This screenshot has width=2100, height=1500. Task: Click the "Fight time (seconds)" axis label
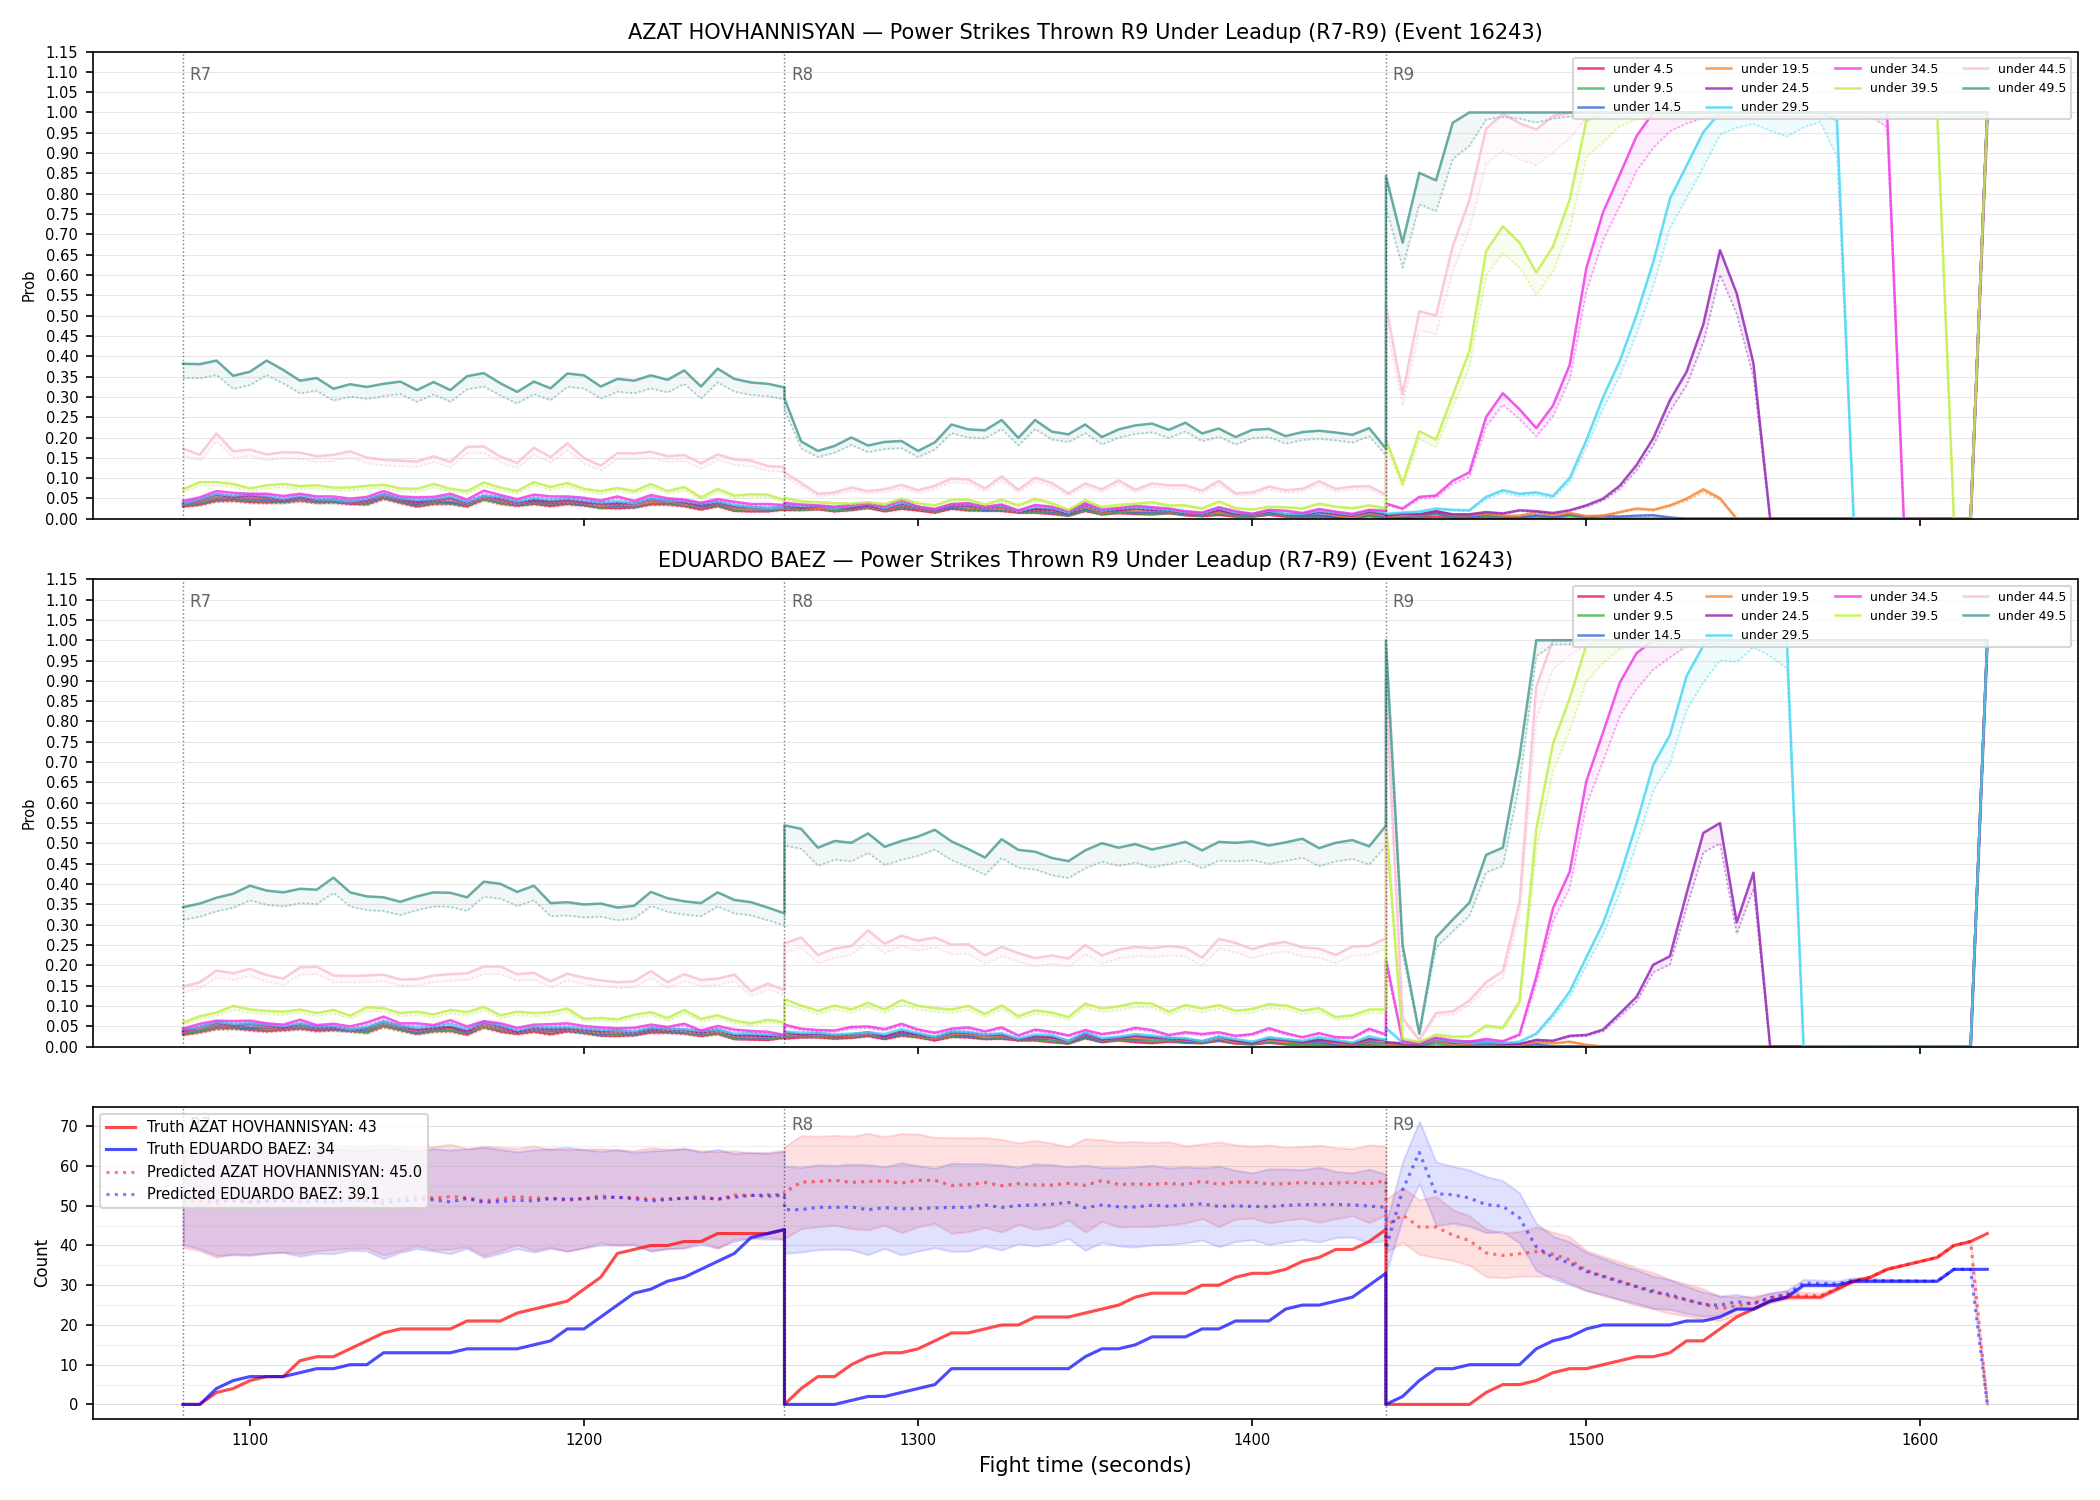point(1085,1465)
